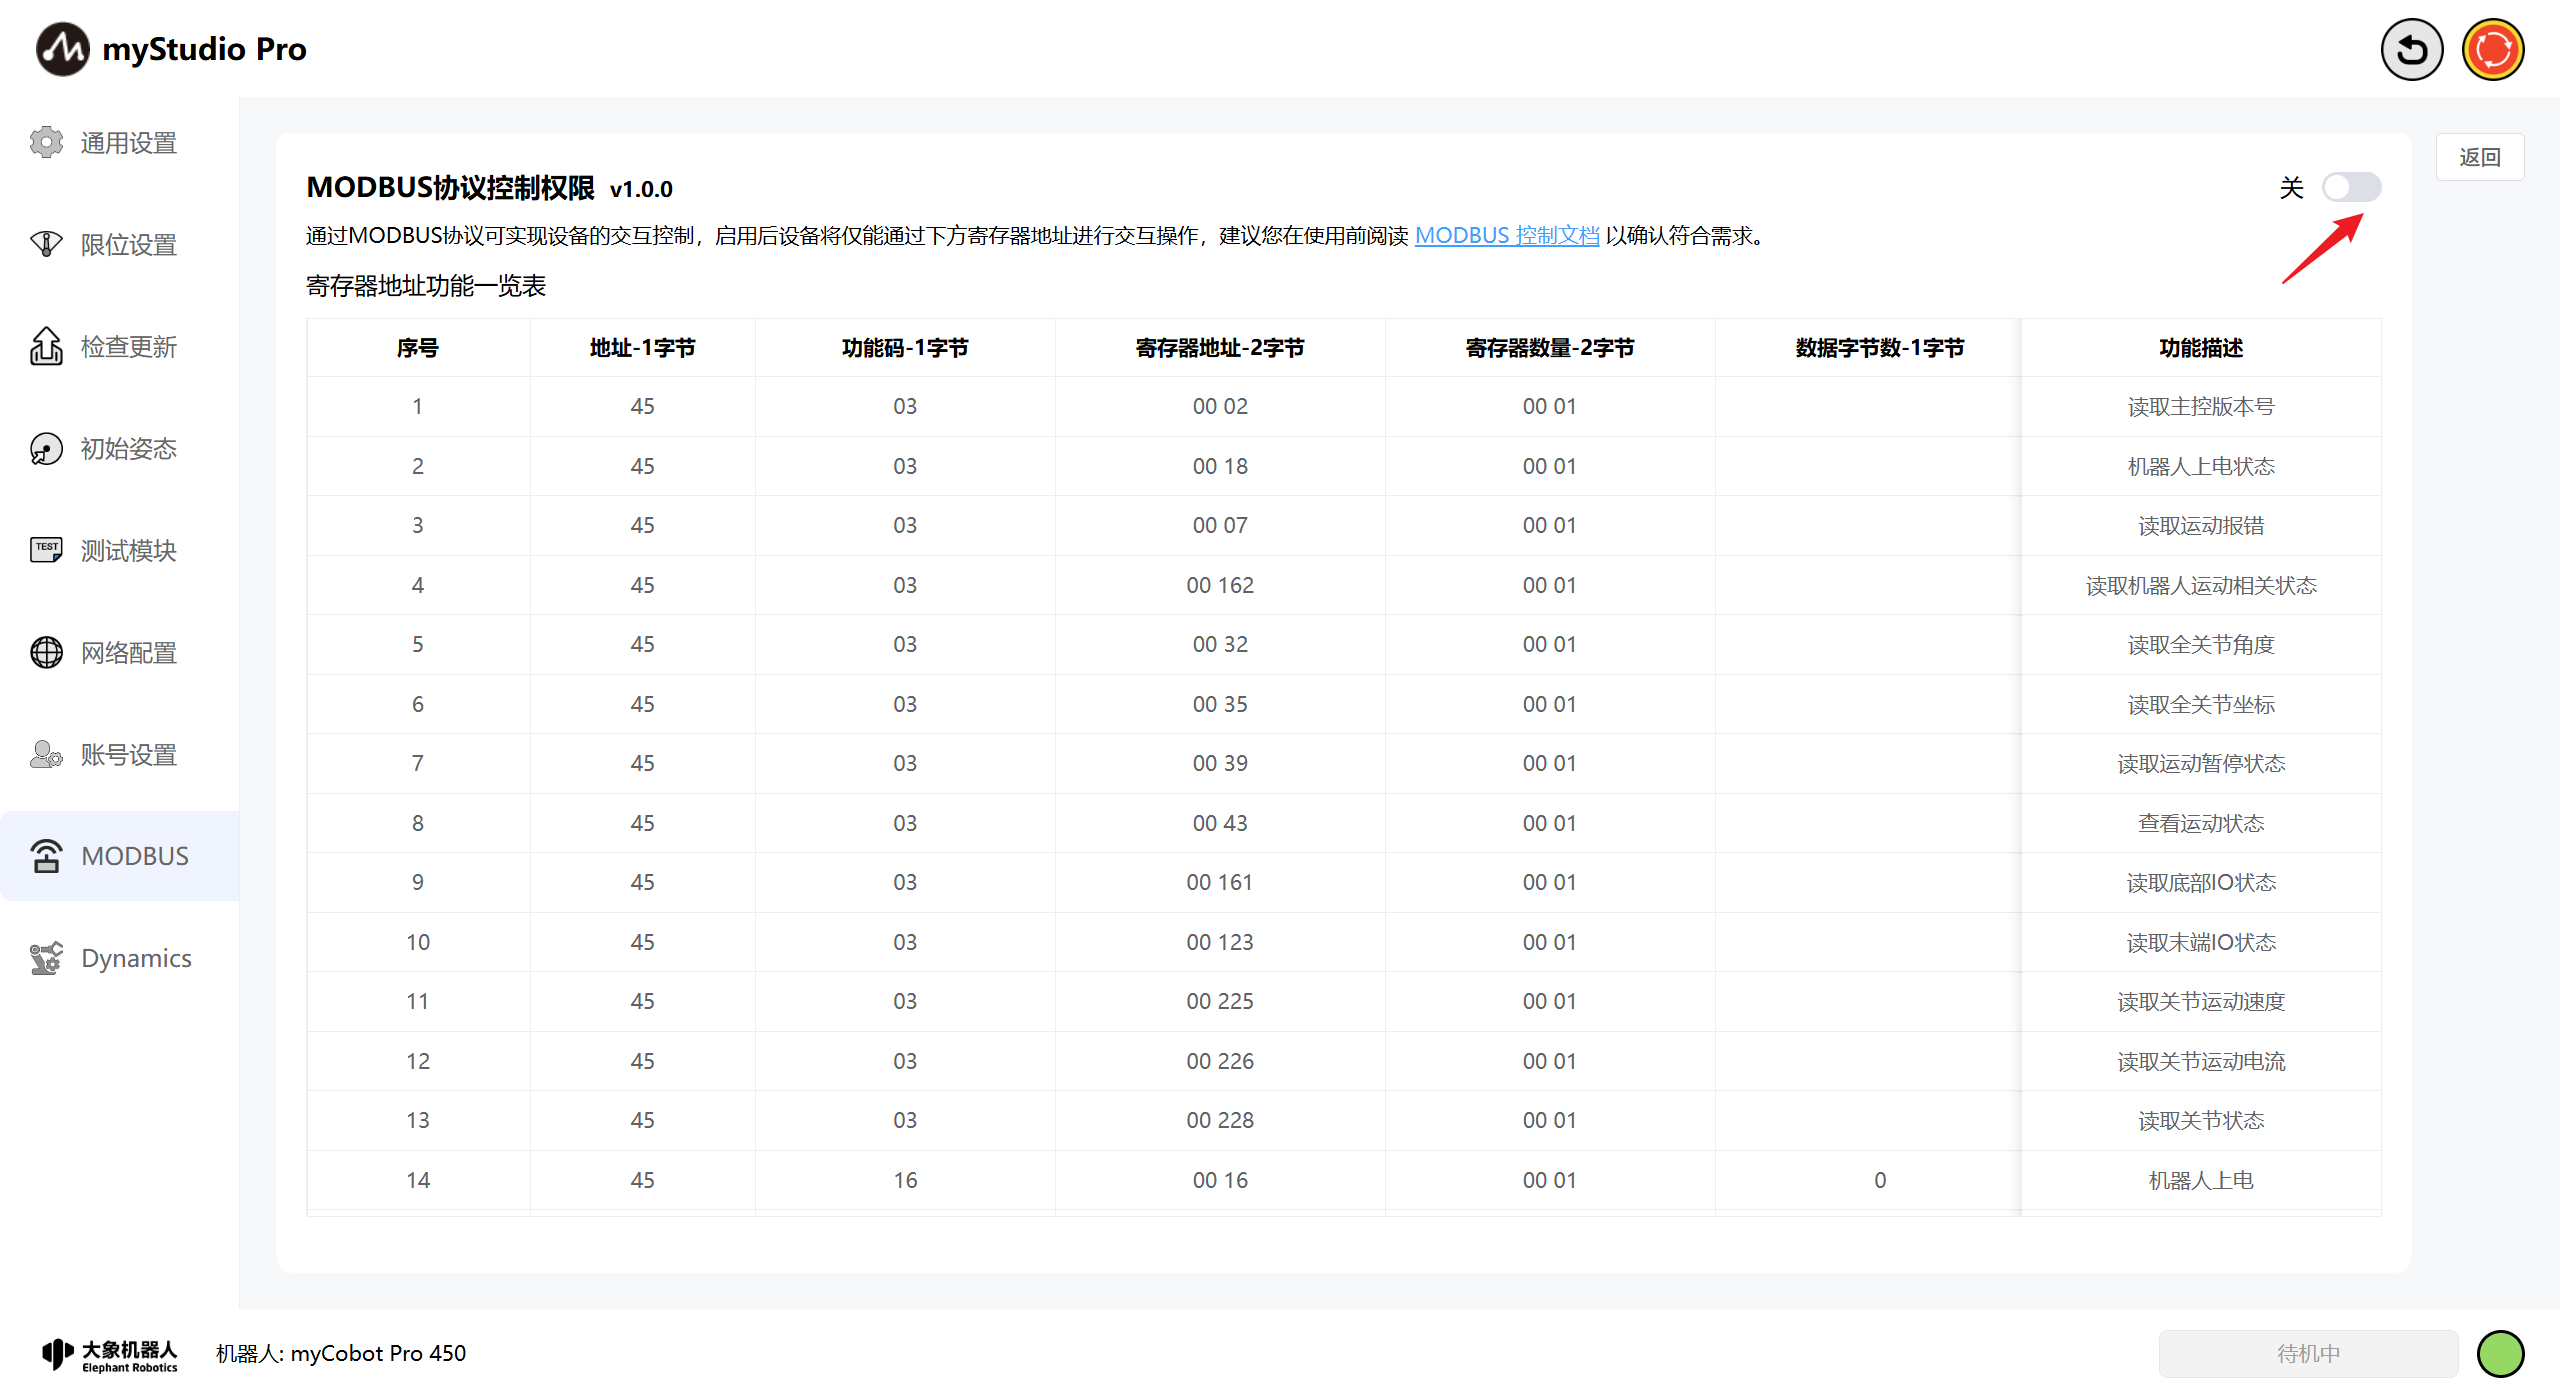Image resolution: width=2560 pixels, height=1398 pixels.
Task: Select the 初始姿态 sidebar icon
Action: (x=46, y=449)
